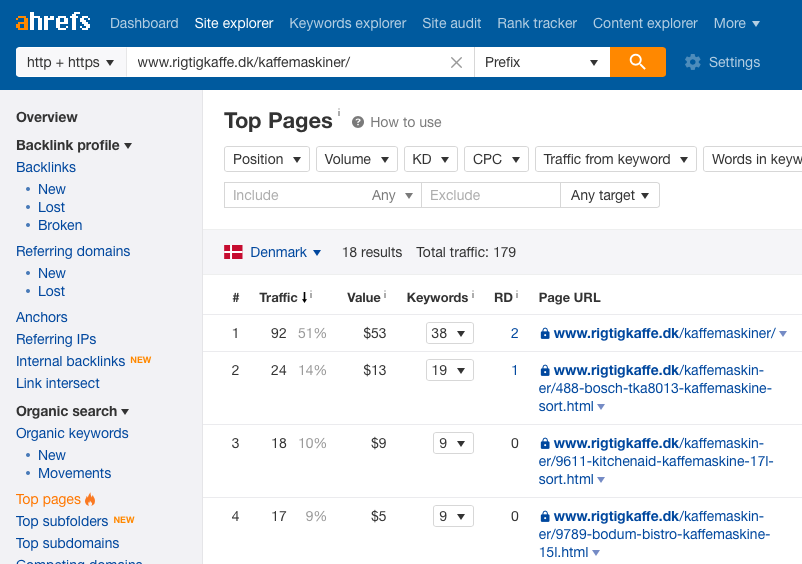The width and height of the screenshot is (802, 564).
Task: Click the How to use question mark icon
Action: coord(358,122)
